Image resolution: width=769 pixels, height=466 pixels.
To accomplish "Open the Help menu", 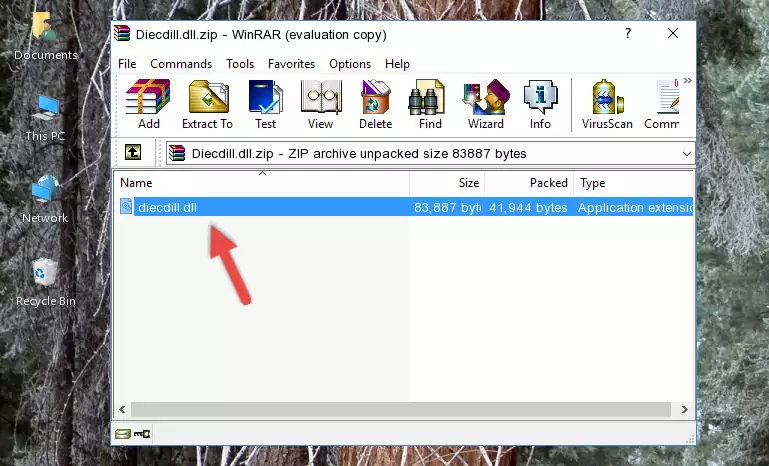I will [397, 64].
